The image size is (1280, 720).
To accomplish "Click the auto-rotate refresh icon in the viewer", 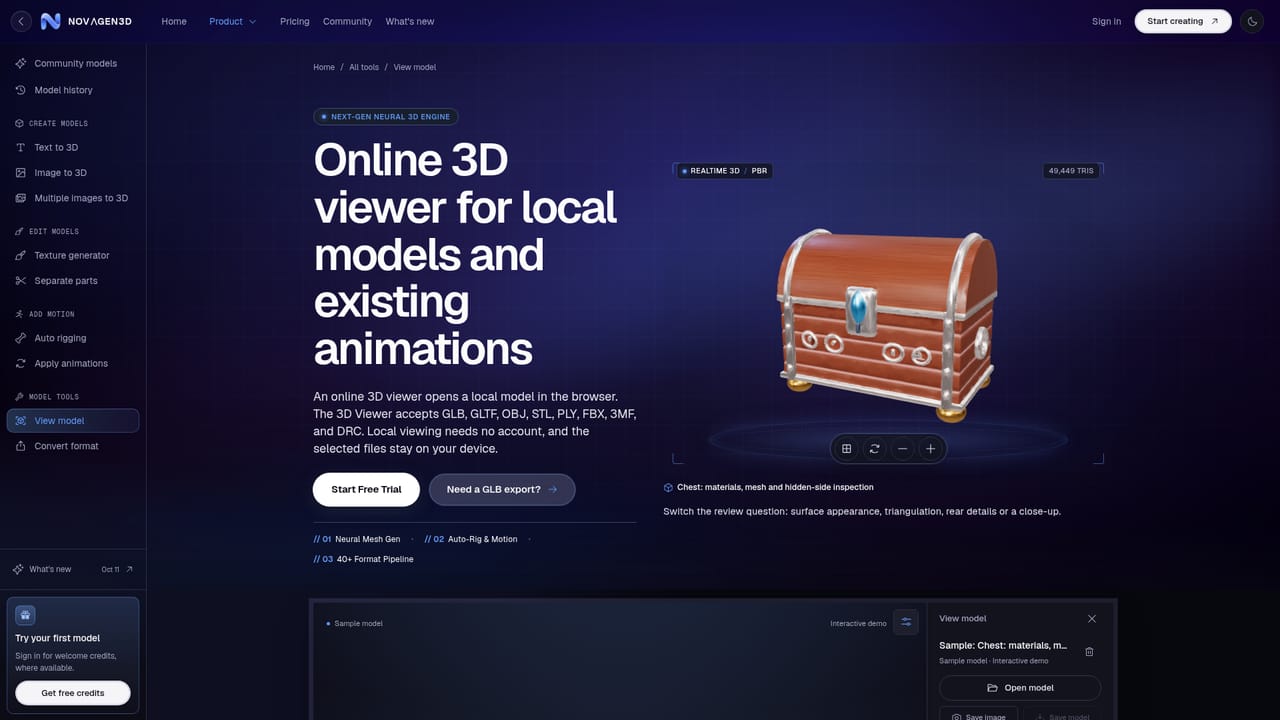I will point(874,449).
